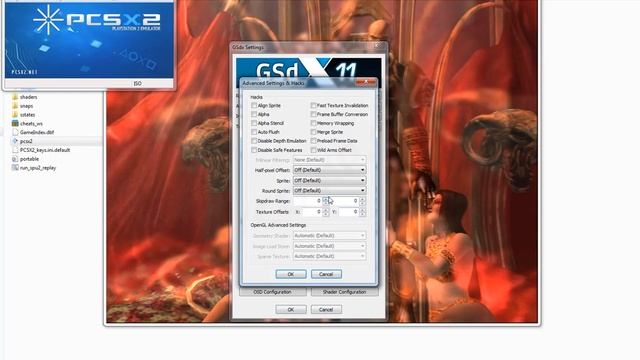Image resolution: width=640 pixels, height=360 pixels.
Task: Click the shaders folder name
Action: [x=29, y=97]
